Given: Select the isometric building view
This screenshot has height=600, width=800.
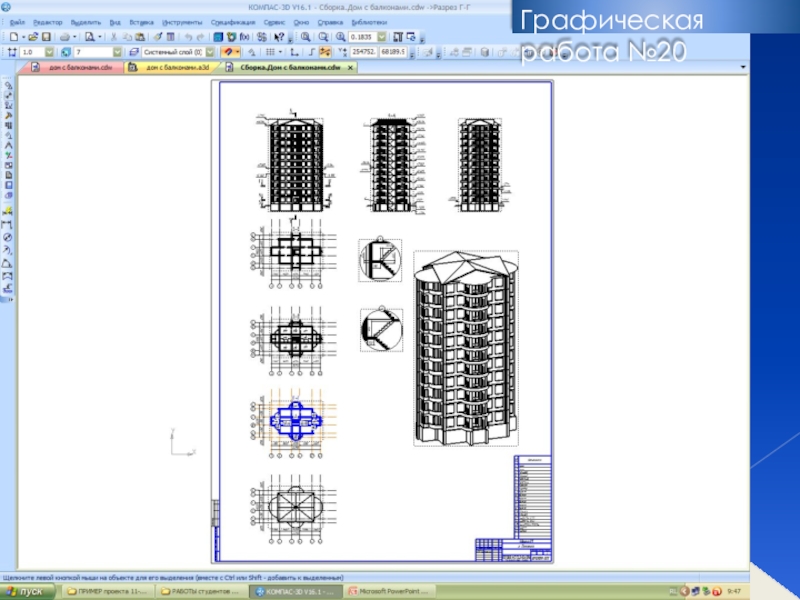Looking at the screenshot, I should [466, 348].
